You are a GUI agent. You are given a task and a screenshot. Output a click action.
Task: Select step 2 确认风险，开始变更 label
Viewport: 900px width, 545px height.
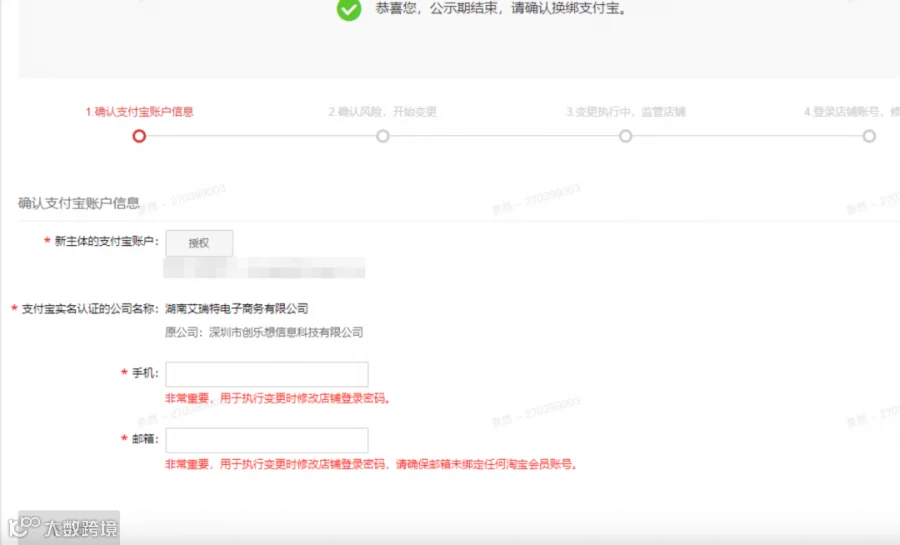[383, 111]
